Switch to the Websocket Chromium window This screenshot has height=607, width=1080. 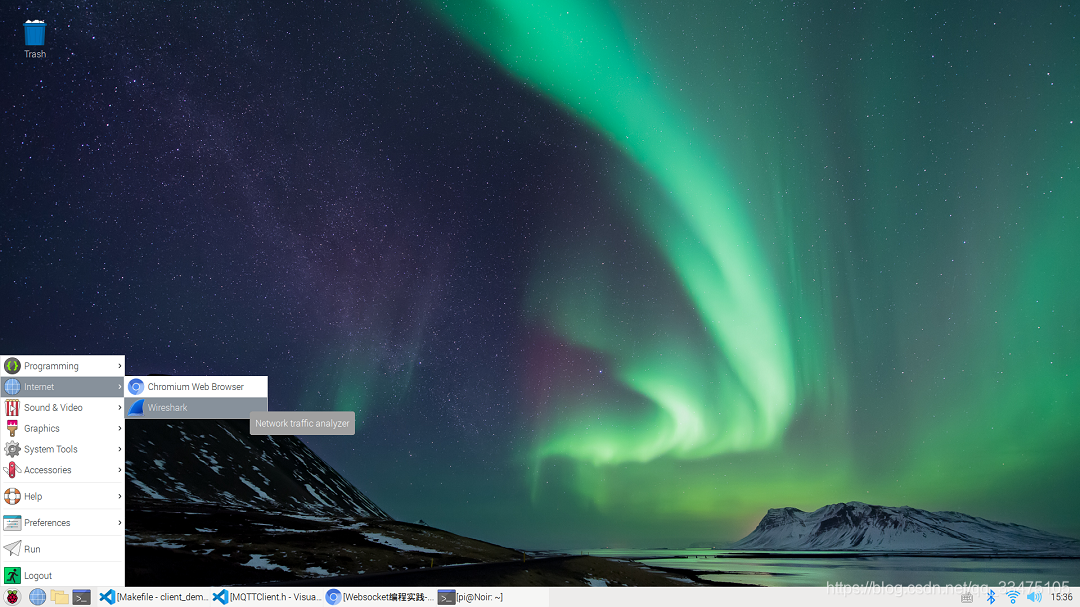[380, 597]
